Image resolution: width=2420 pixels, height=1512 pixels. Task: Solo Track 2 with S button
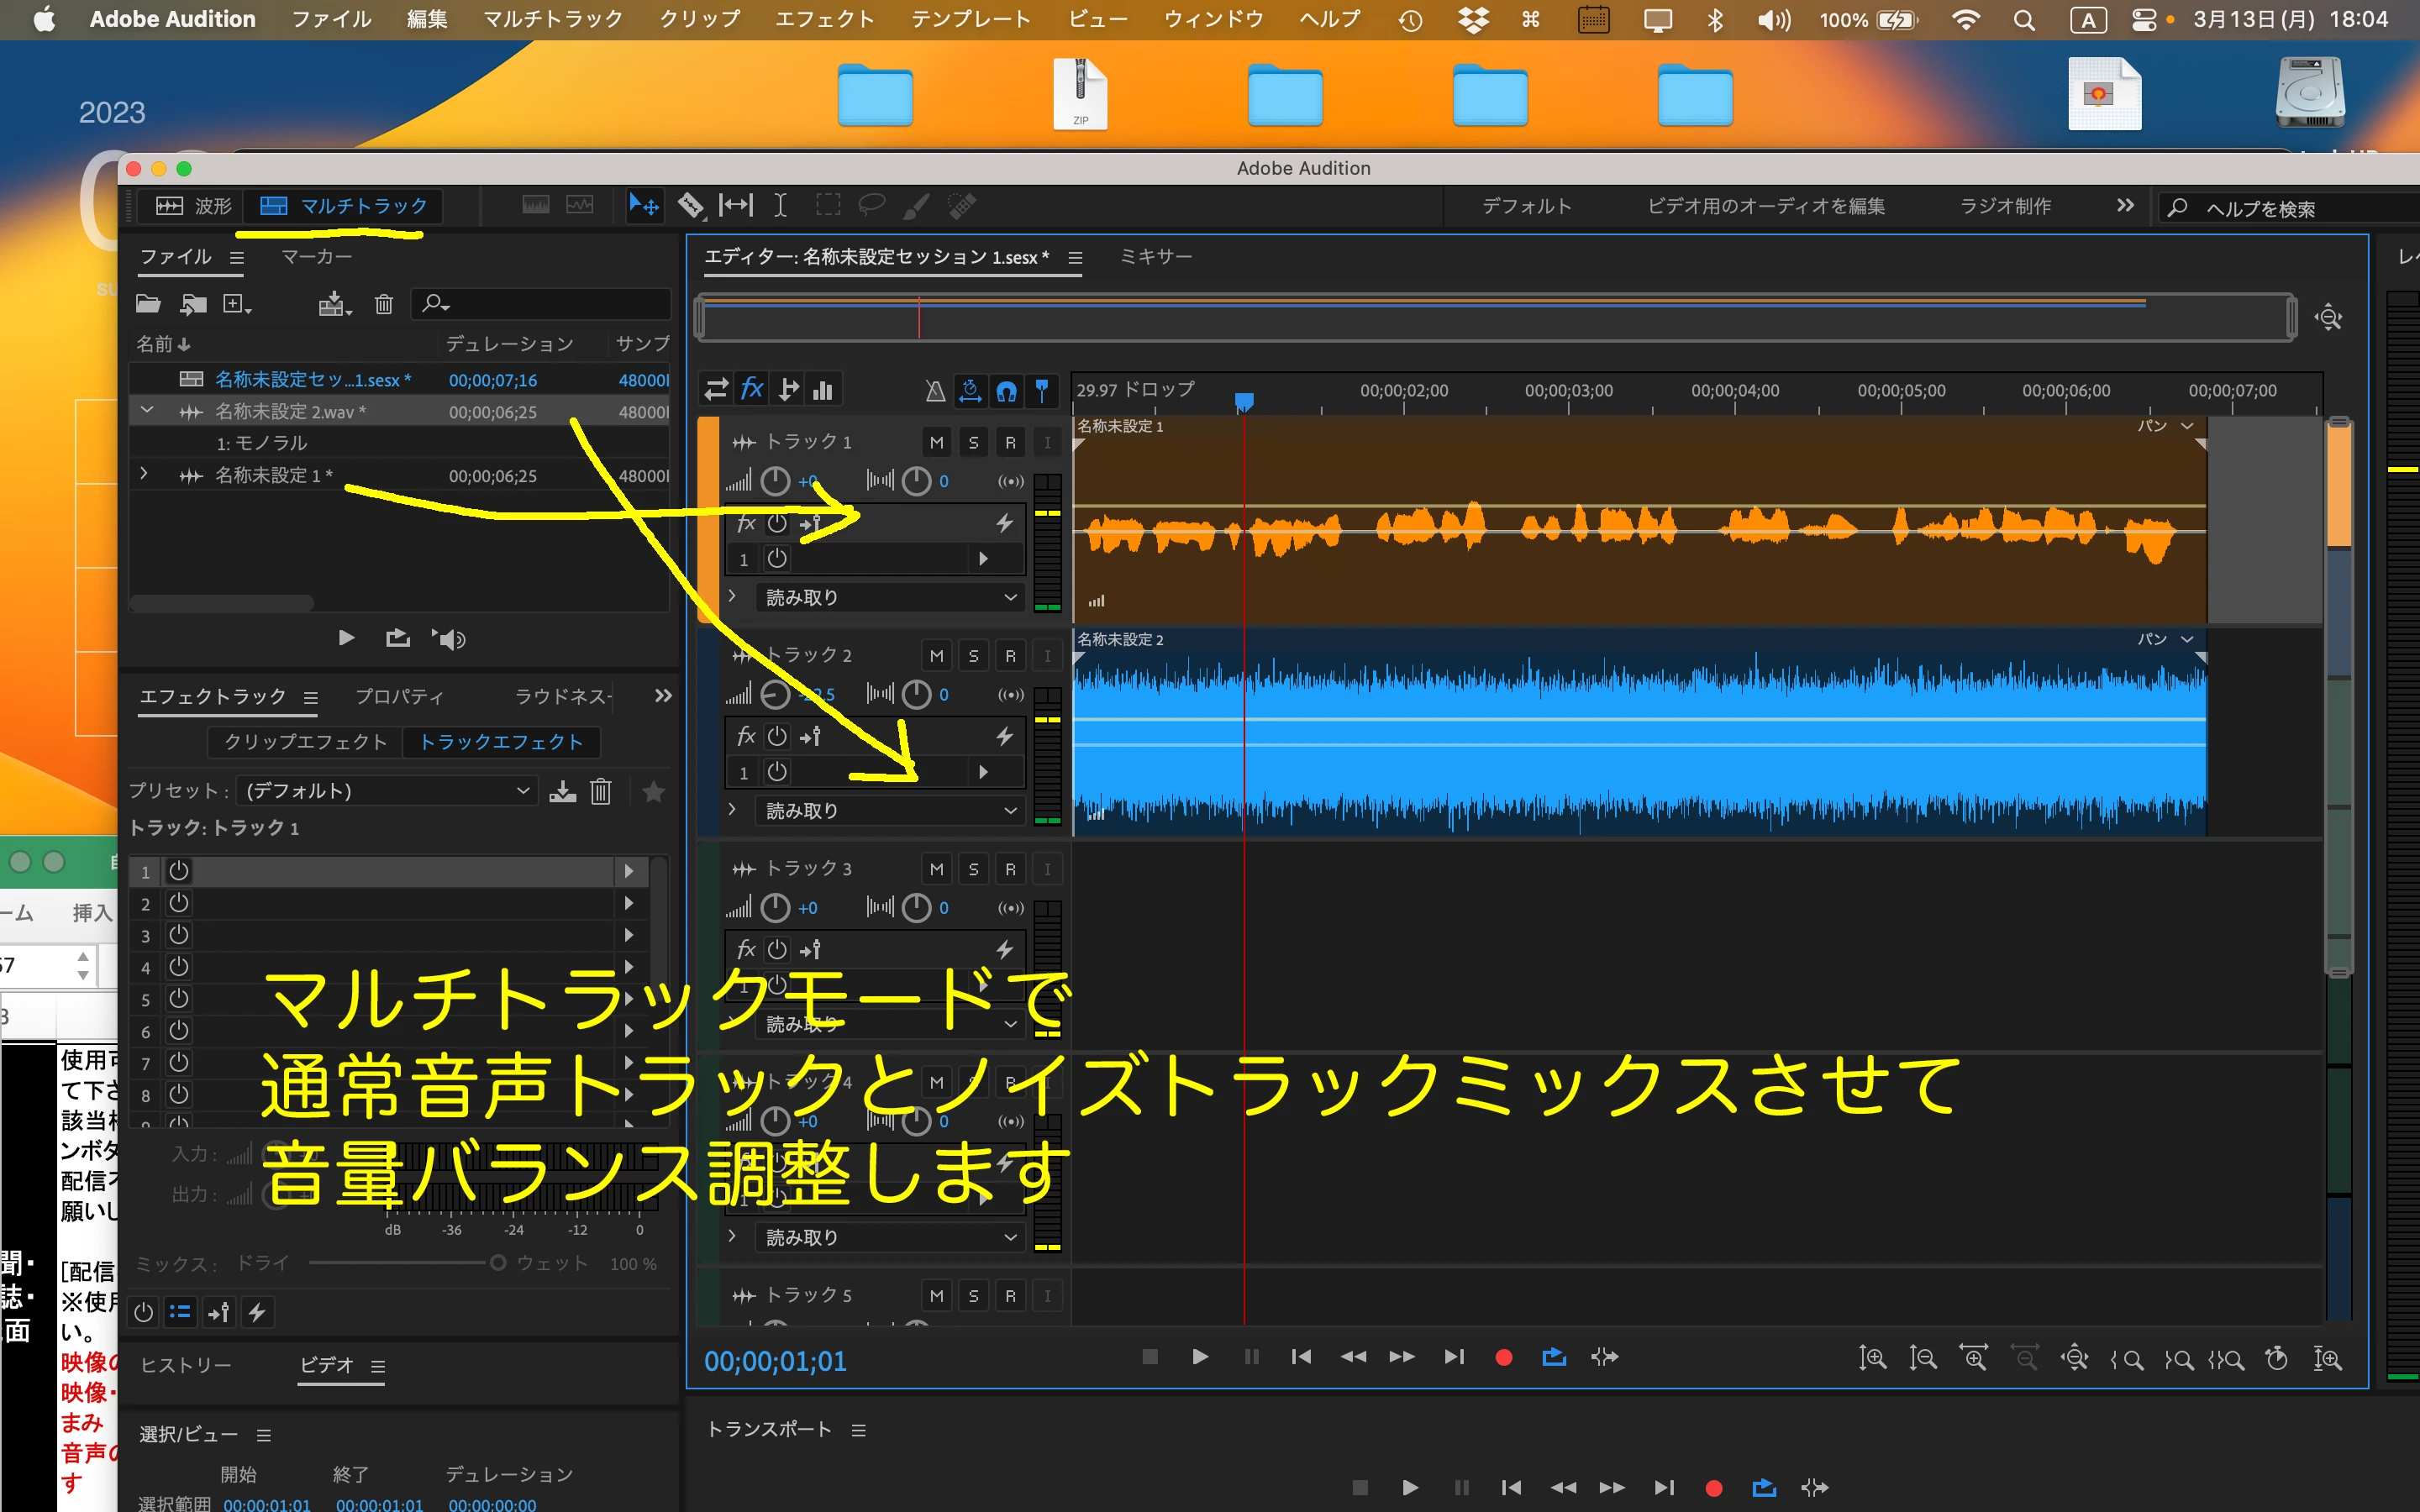973,656
